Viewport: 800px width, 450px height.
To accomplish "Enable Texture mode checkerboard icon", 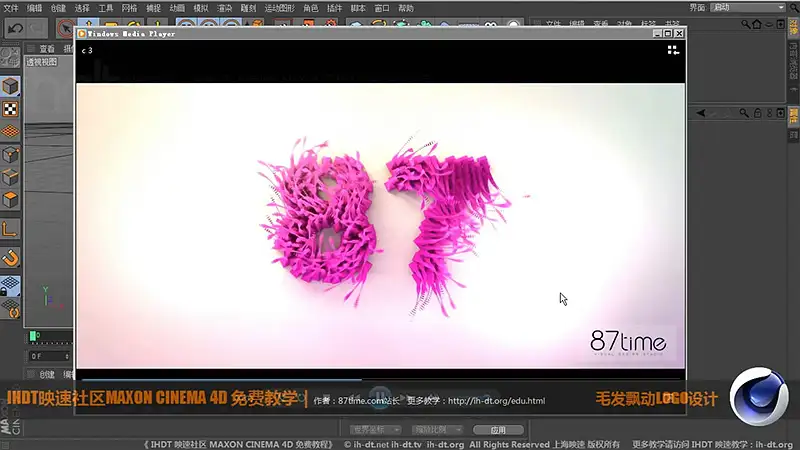I will coord(10,109).
